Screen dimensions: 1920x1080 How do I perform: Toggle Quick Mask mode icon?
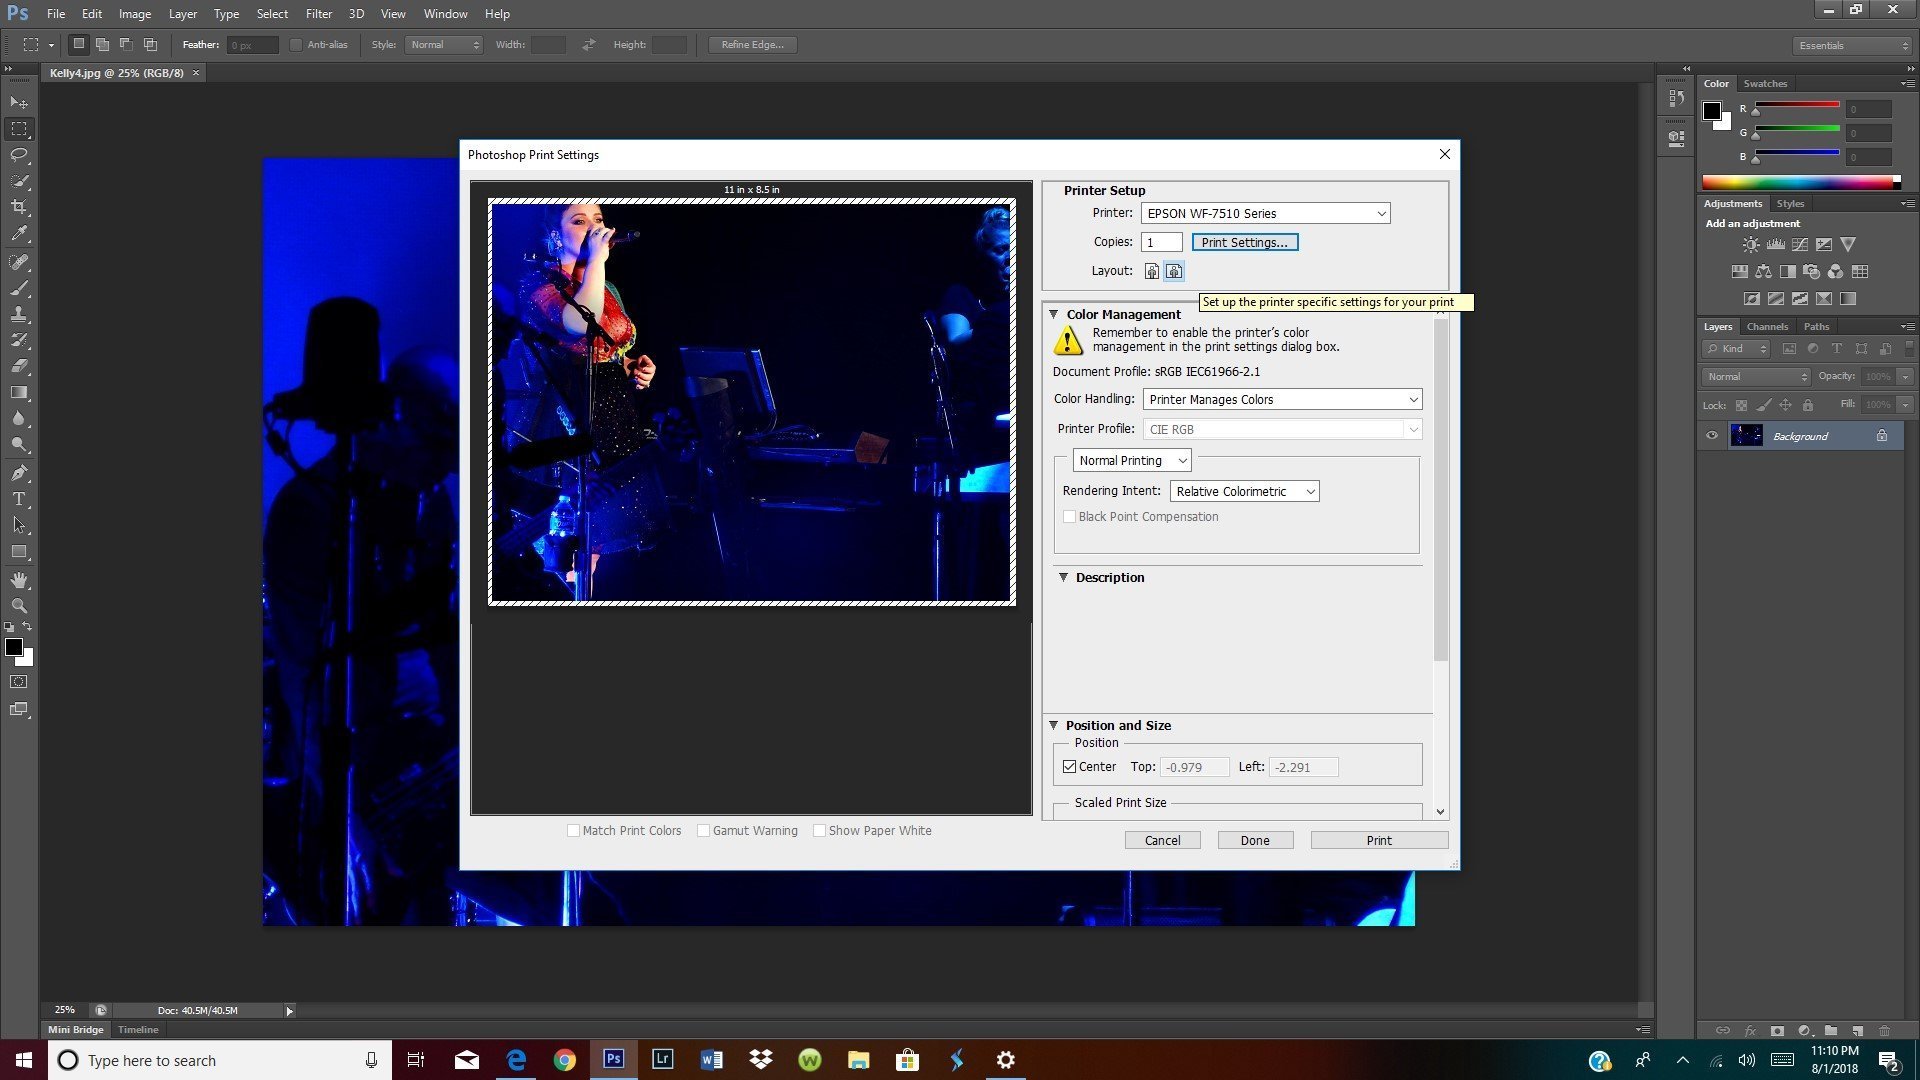click(19, 682)
